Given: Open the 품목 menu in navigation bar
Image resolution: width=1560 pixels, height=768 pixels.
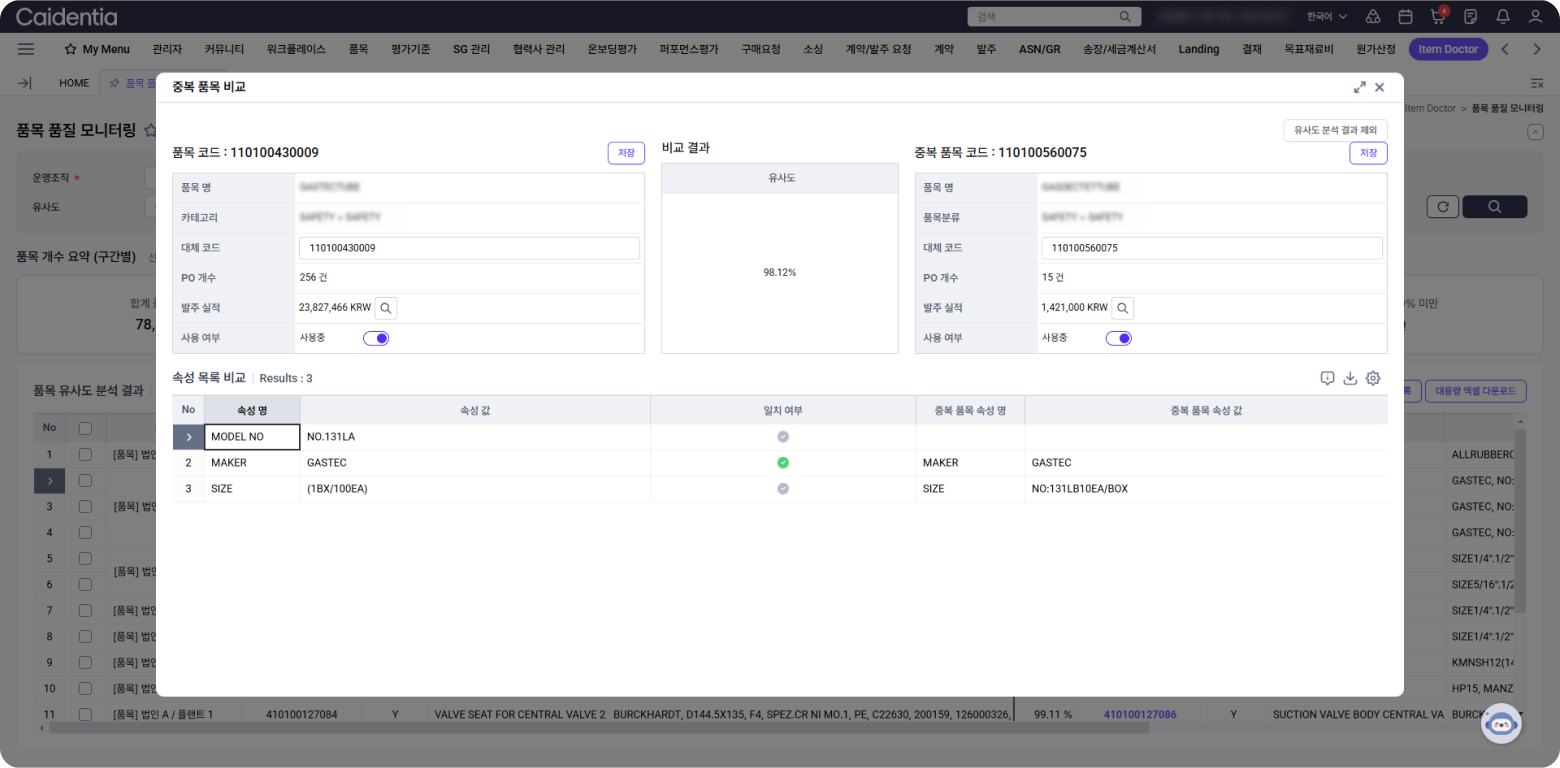Looking at the screenshot, I should tap(358, 49).
